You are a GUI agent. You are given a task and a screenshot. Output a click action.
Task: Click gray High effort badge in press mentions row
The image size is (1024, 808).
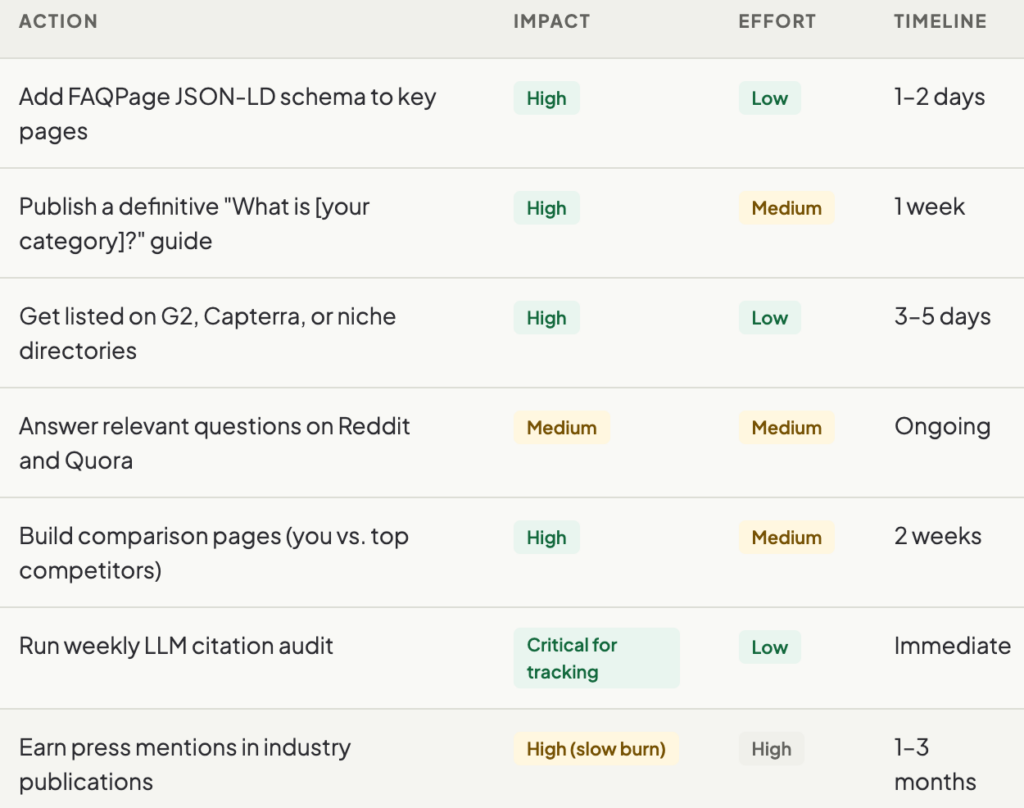[x=771, y=749]
